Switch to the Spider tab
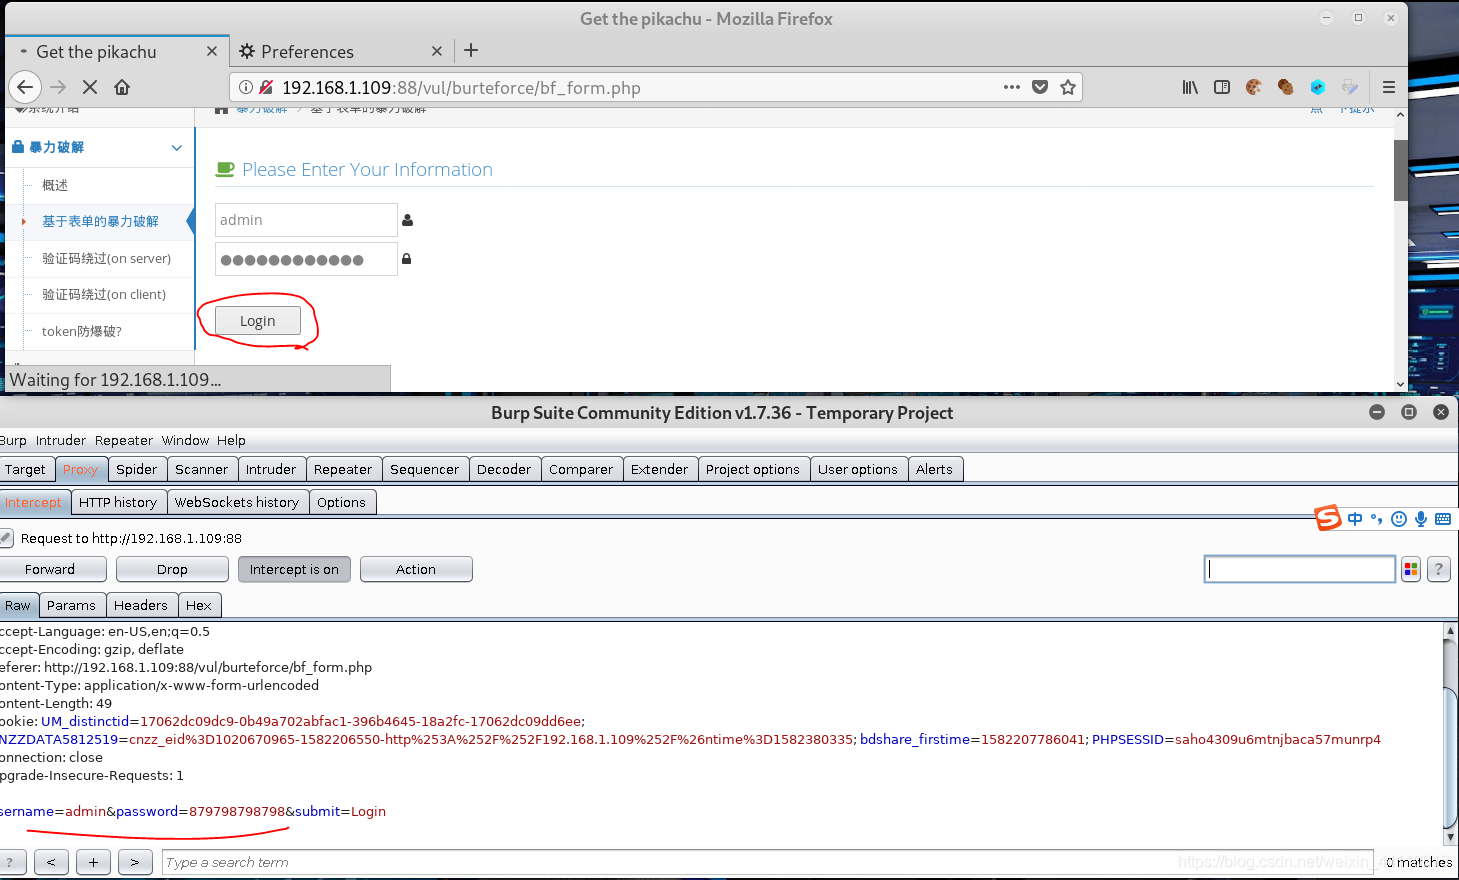Viewport: 1459px width, 880px height. click(x=137, y=469)
